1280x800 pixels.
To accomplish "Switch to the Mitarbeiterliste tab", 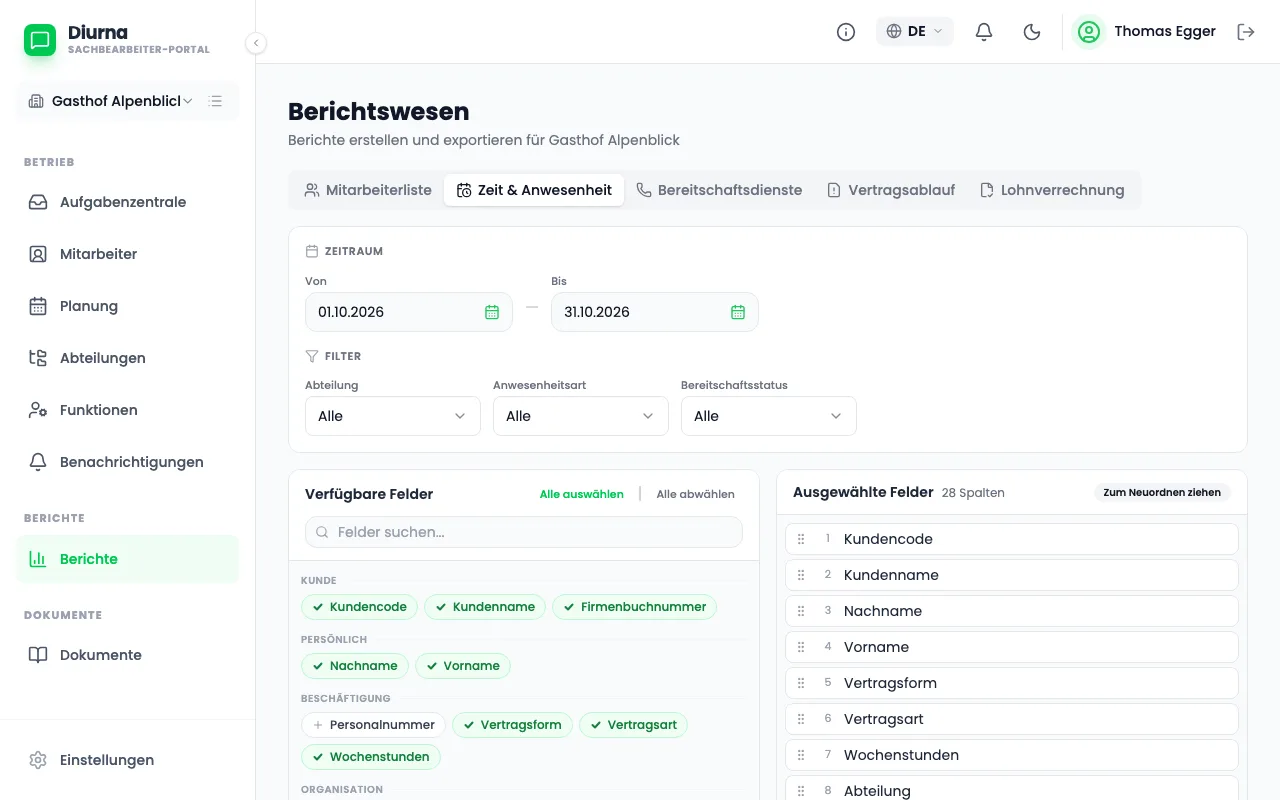I will 368,190.
